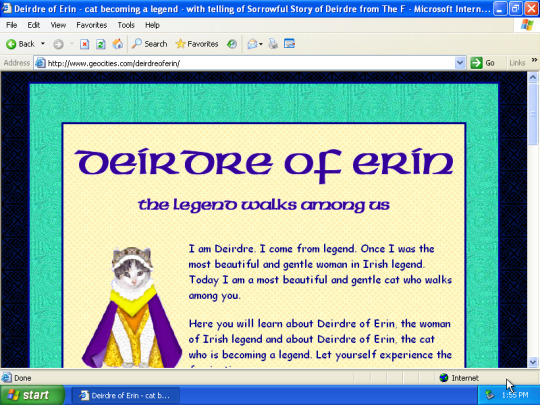The height and width of the screenshot is (405, 540).
Task: Print the page with the printer icon
Action: pyautogui.click(x=273, y=44)
